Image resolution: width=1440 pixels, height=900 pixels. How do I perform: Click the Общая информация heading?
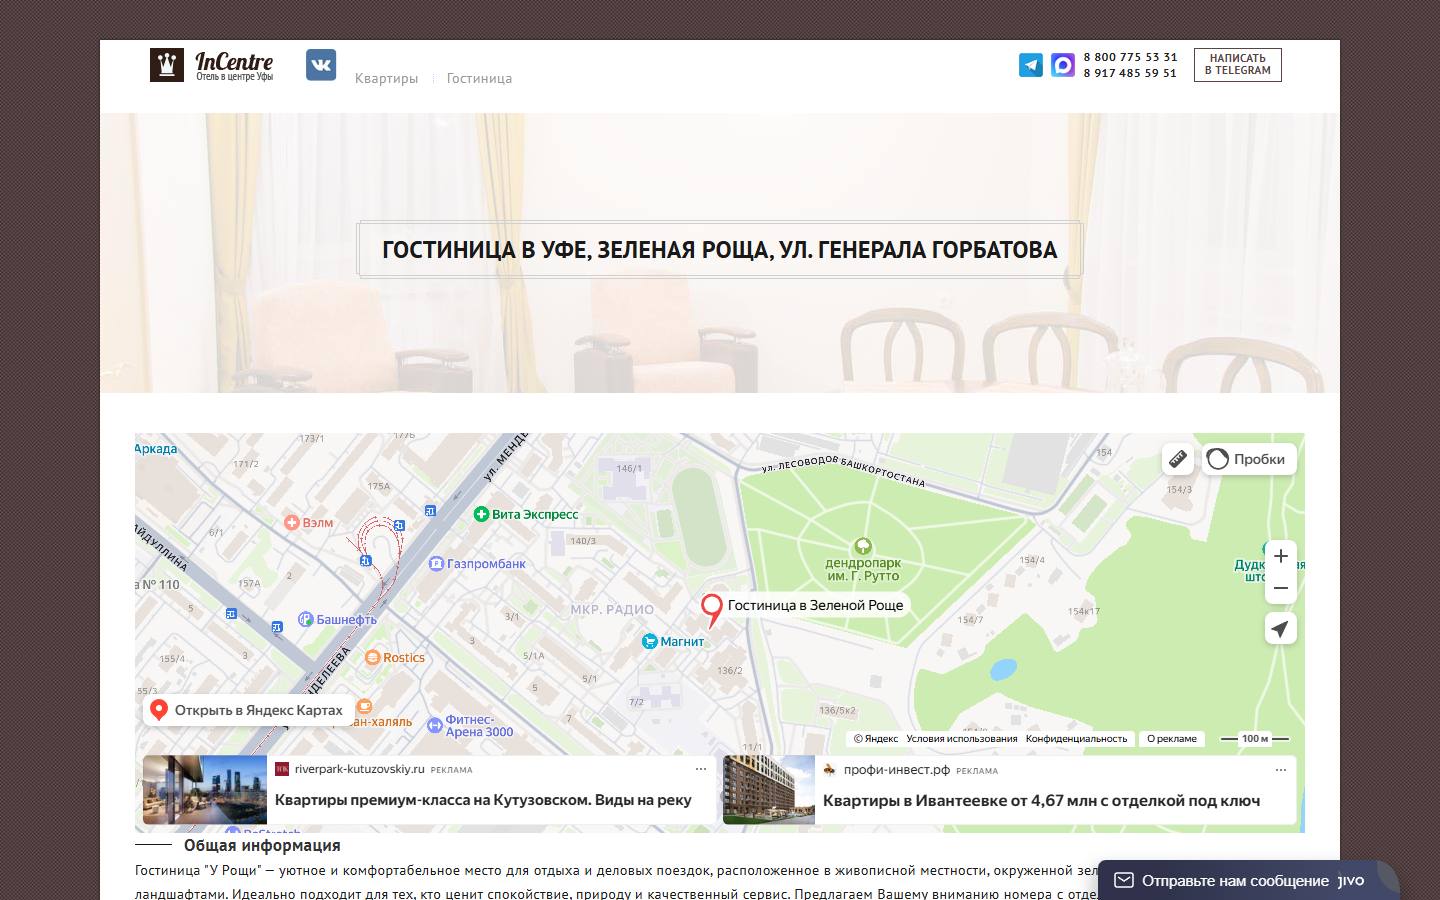[262, 845]
